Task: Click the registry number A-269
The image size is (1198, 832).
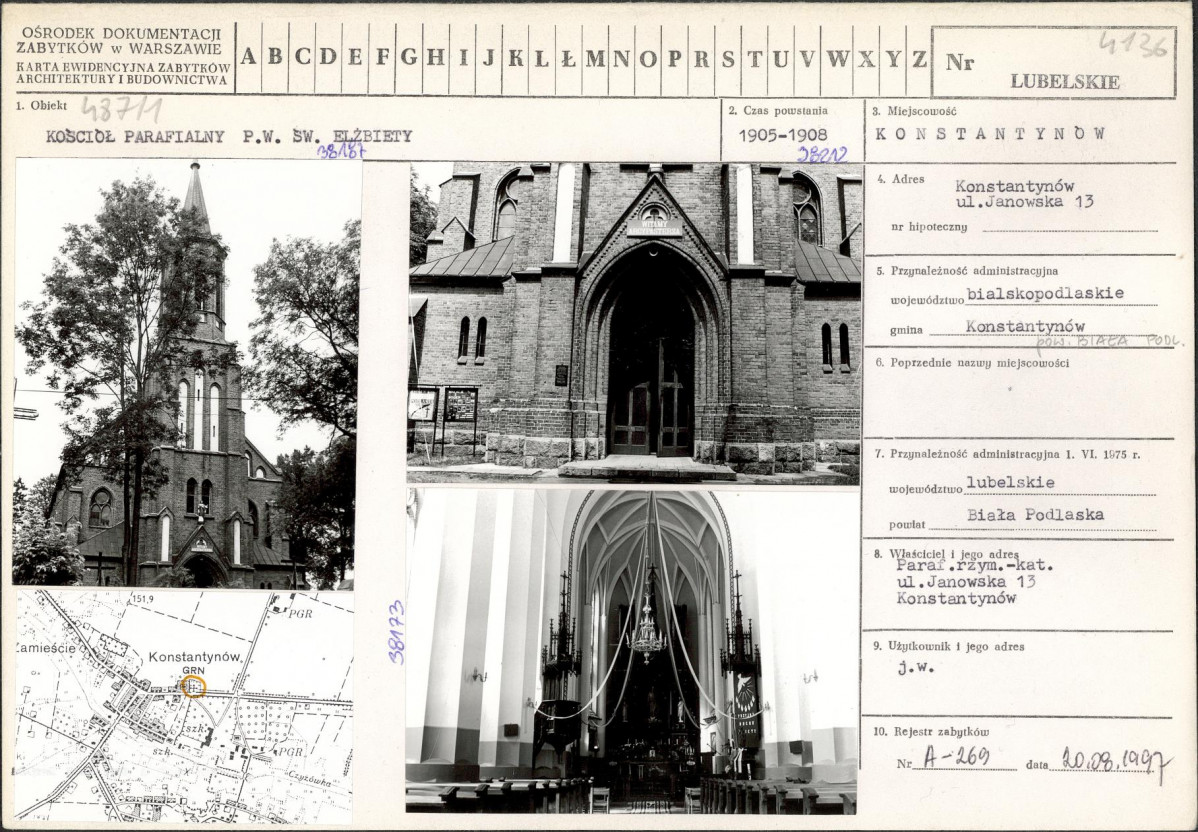Action: 956,757
